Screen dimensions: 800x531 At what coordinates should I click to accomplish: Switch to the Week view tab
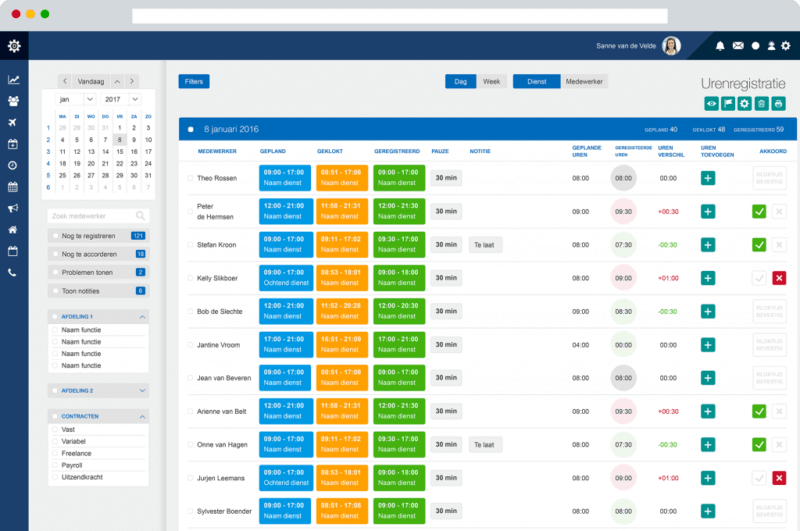491,82
